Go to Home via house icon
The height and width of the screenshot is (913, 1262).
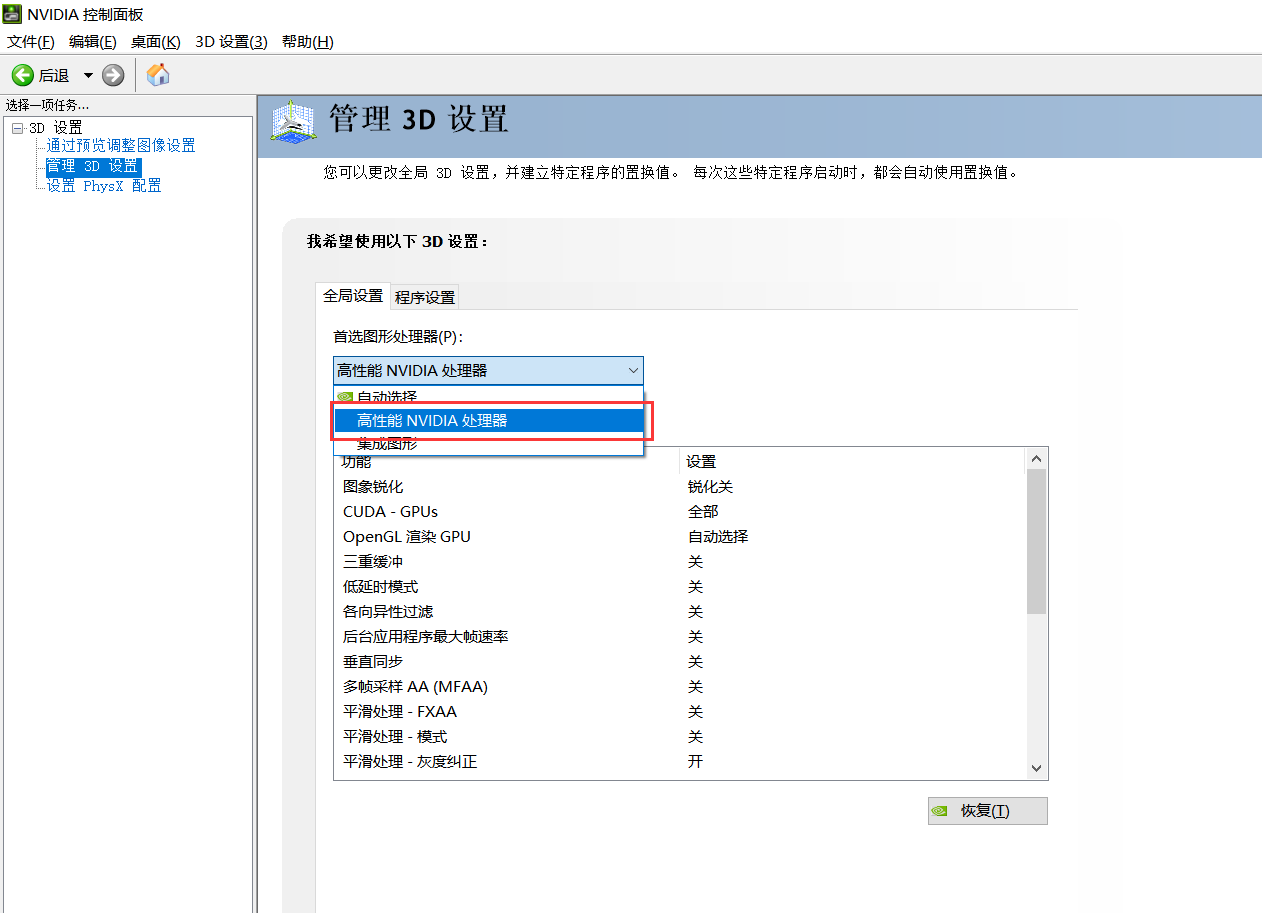[x=158, y=74]
